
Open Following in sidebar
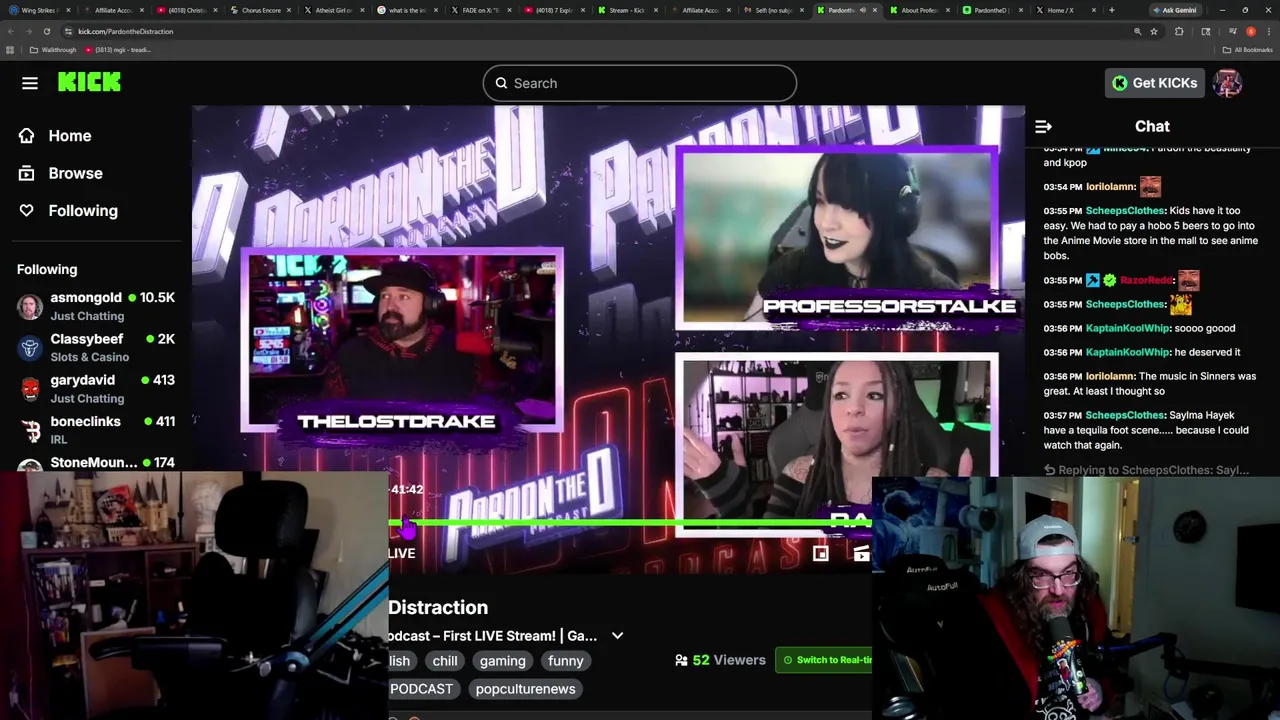pos(83,210)
